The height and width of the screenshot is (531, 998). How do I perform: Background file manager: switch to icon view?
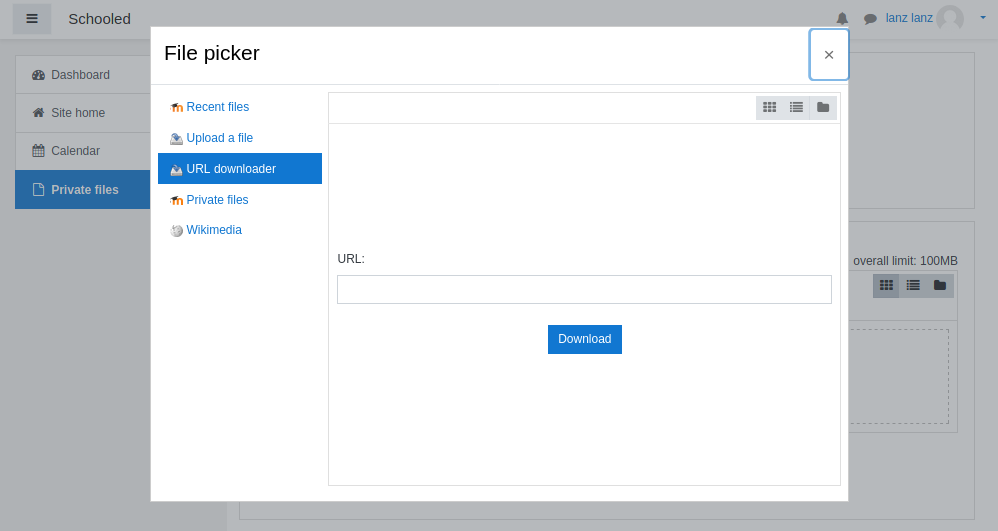click(886, 285)
